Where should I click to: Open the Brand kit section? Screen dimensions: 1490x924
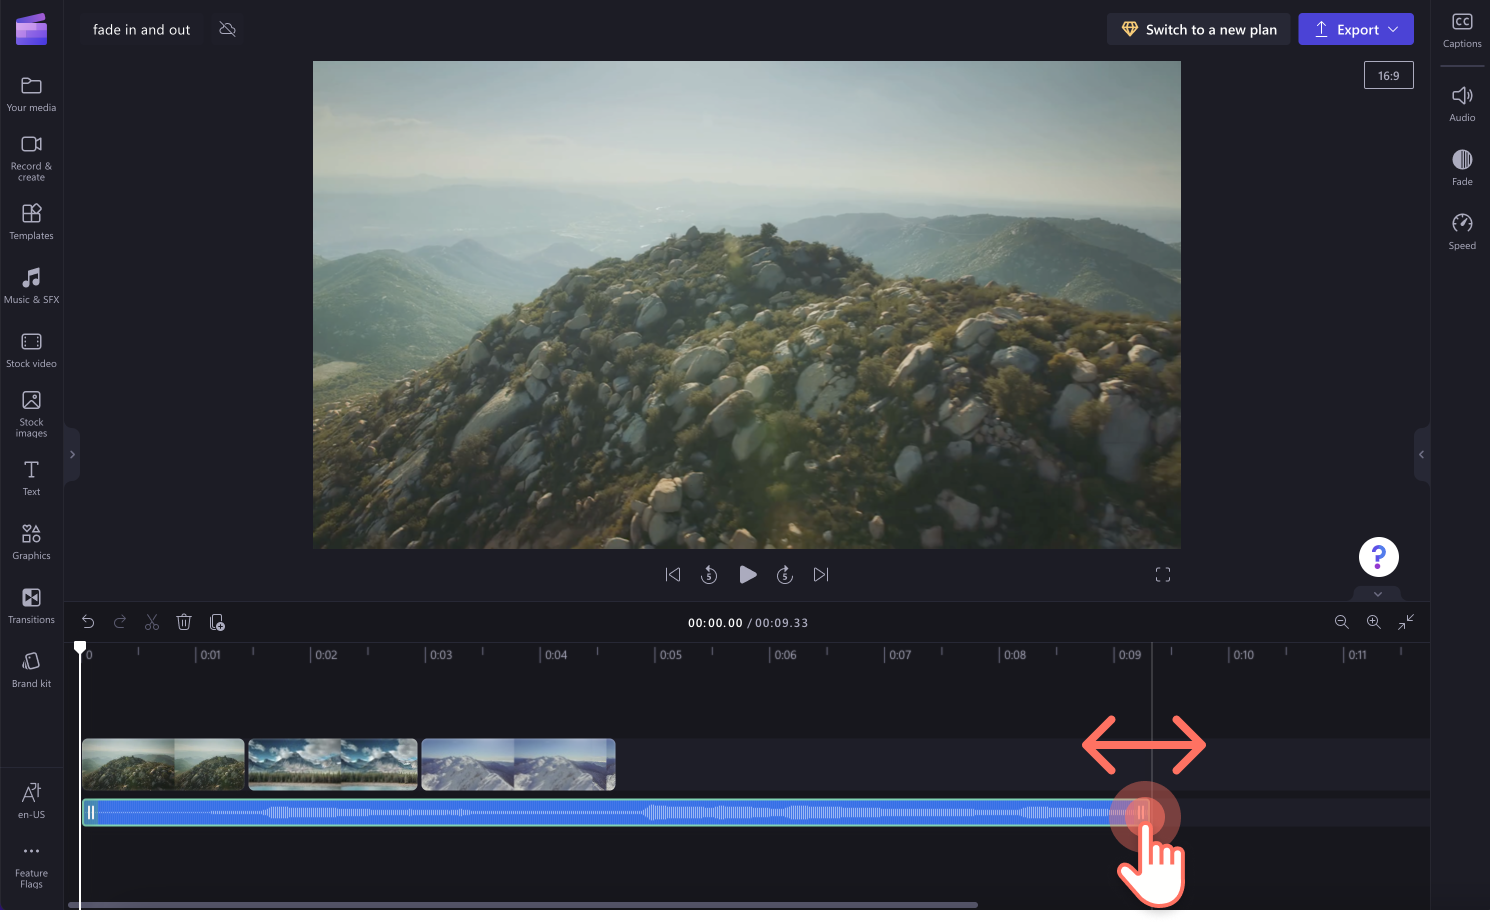pos(31,668)
